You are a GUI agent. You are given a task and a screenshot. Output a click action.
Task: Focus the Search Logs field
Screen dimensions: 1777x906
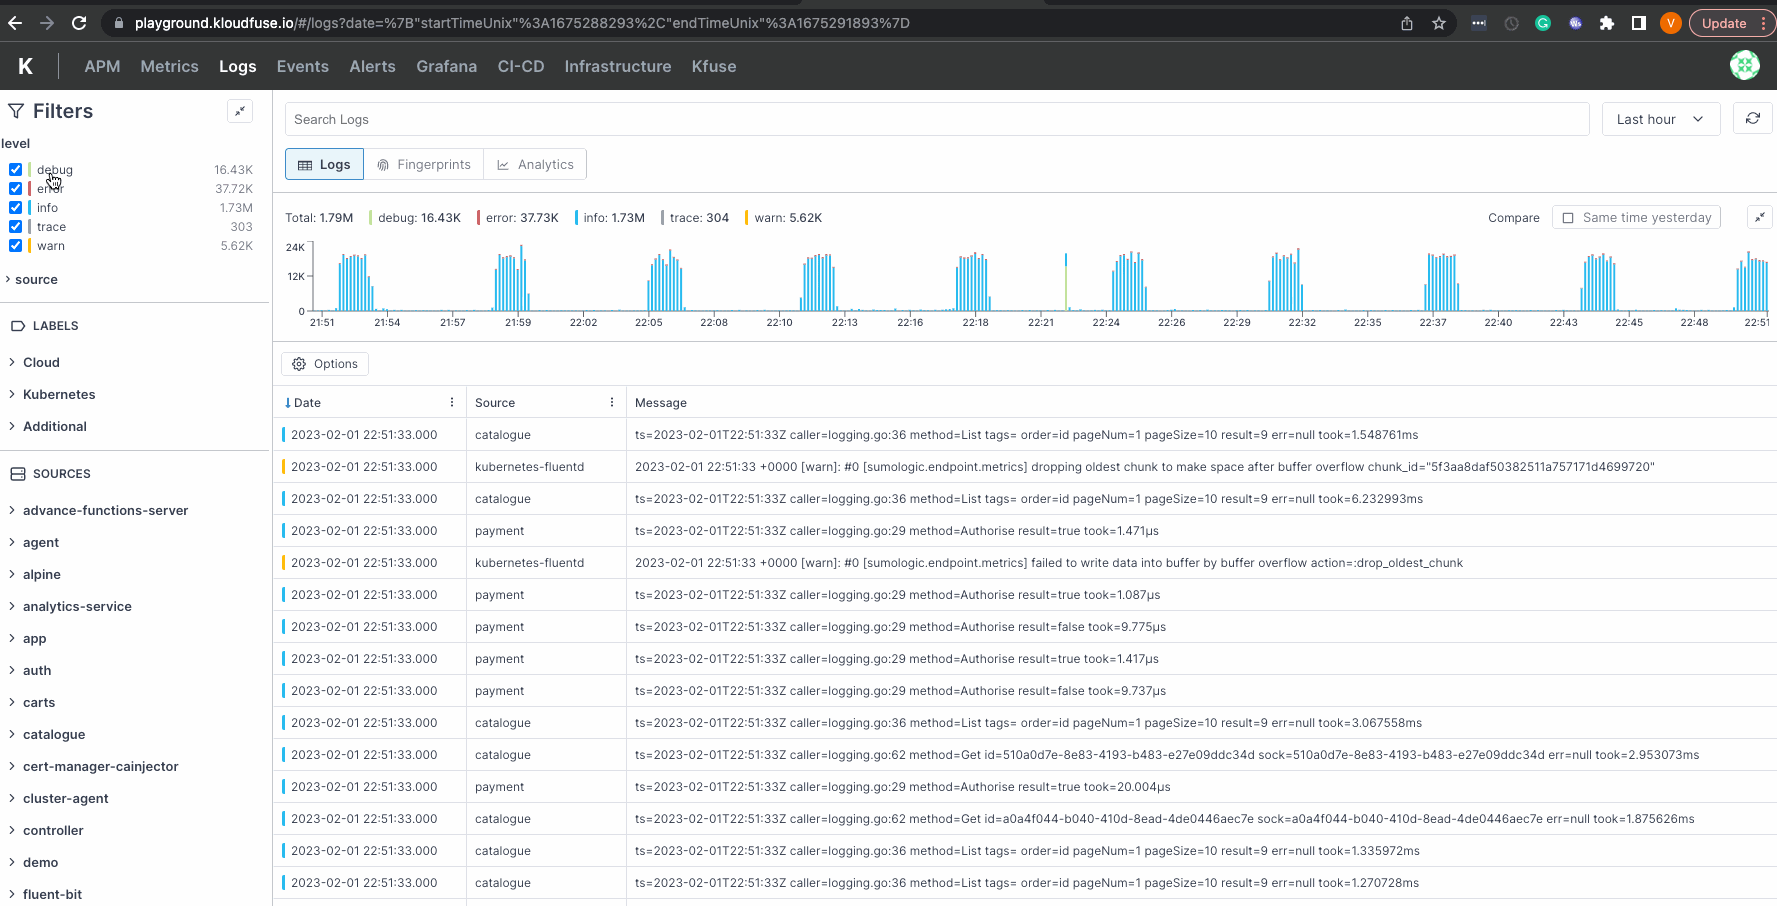click(936, 119)
